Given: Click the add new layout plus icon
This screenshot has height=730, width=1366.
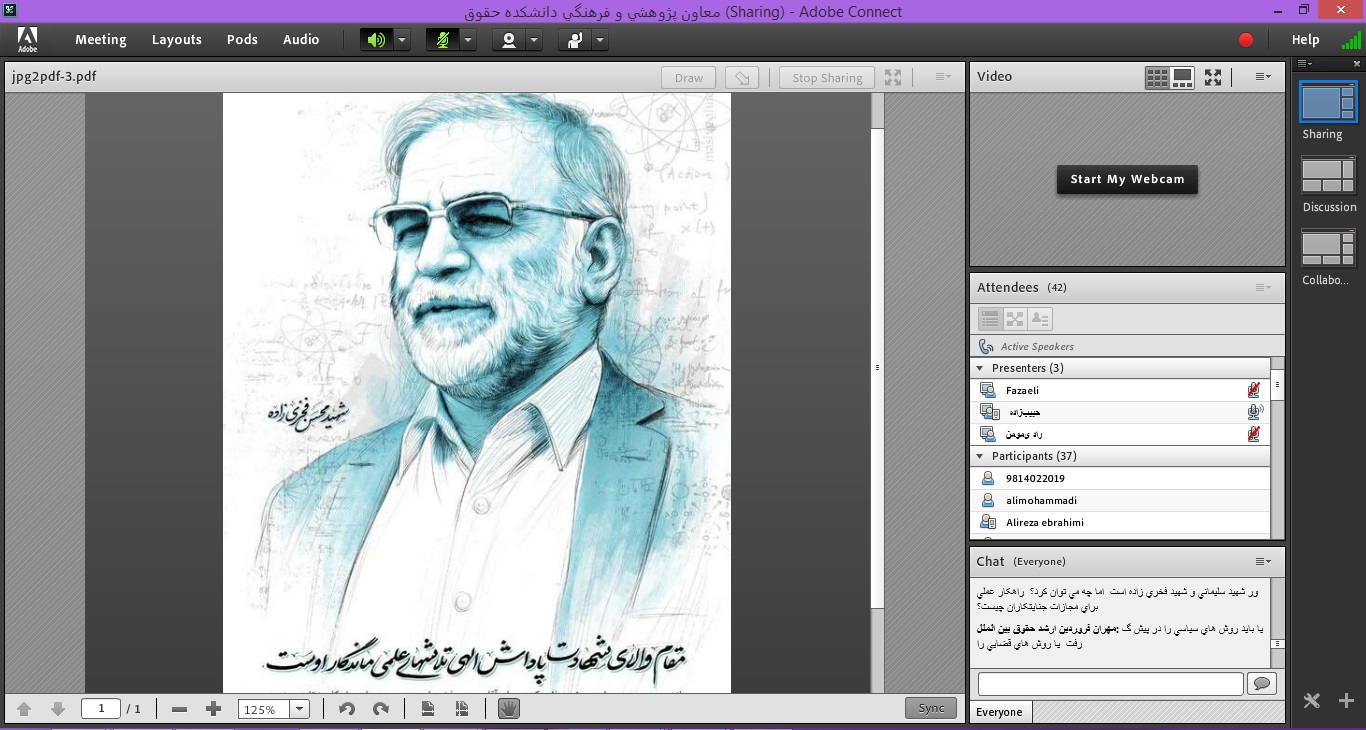Looking at the screenshot, I should [1346, 701].
